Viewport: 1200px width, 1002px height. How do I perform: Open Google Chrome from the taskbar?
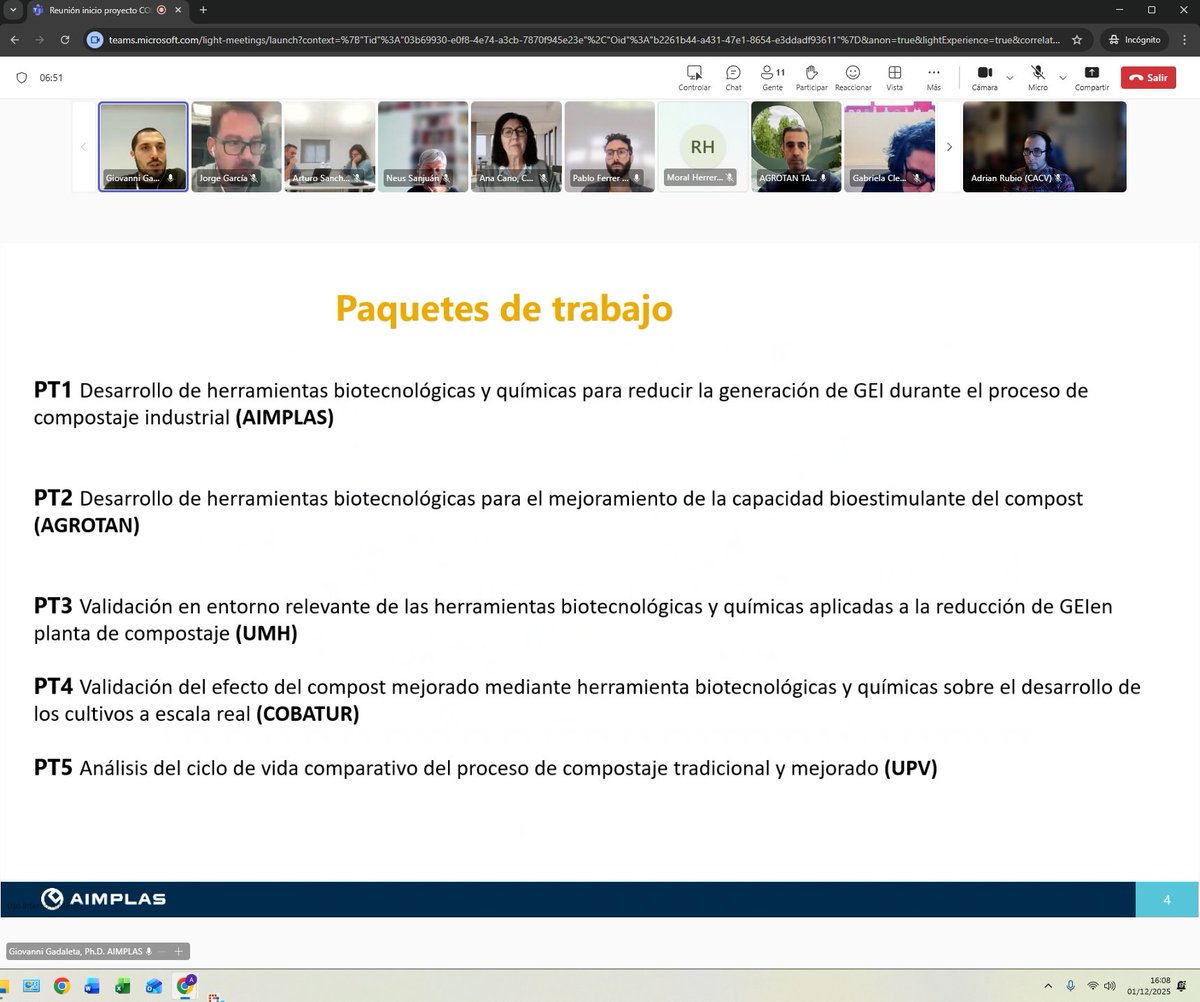61,987
